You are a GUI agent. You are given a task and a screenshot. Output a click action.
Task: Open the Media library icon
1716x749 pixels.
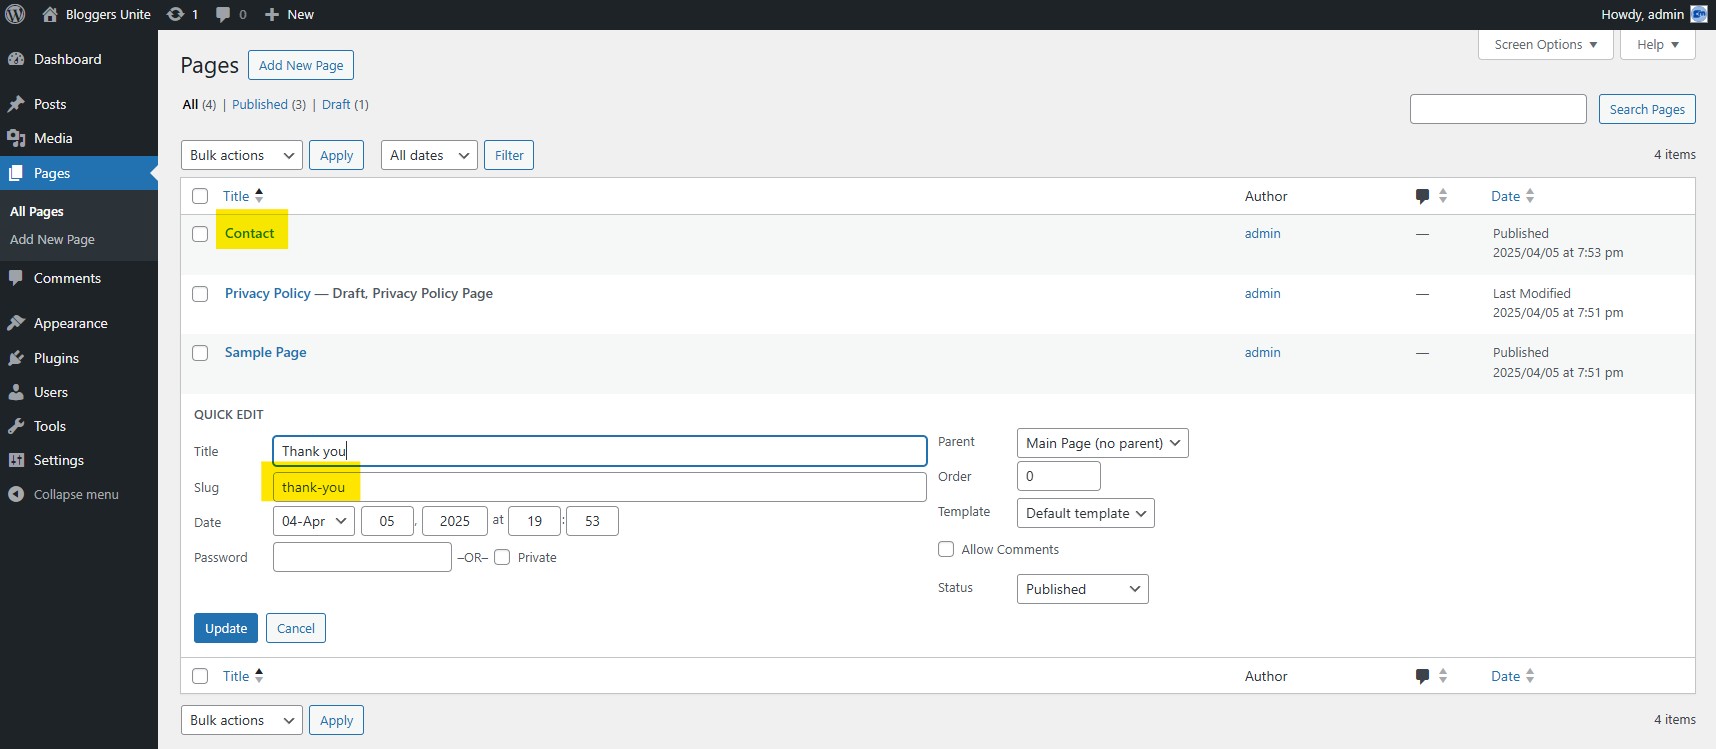[x=16, y=138]
